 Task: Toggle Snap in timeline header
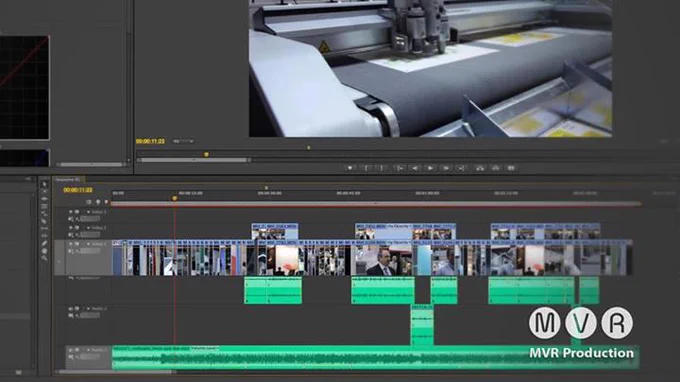pyautogui.click(x=88, y=202)
